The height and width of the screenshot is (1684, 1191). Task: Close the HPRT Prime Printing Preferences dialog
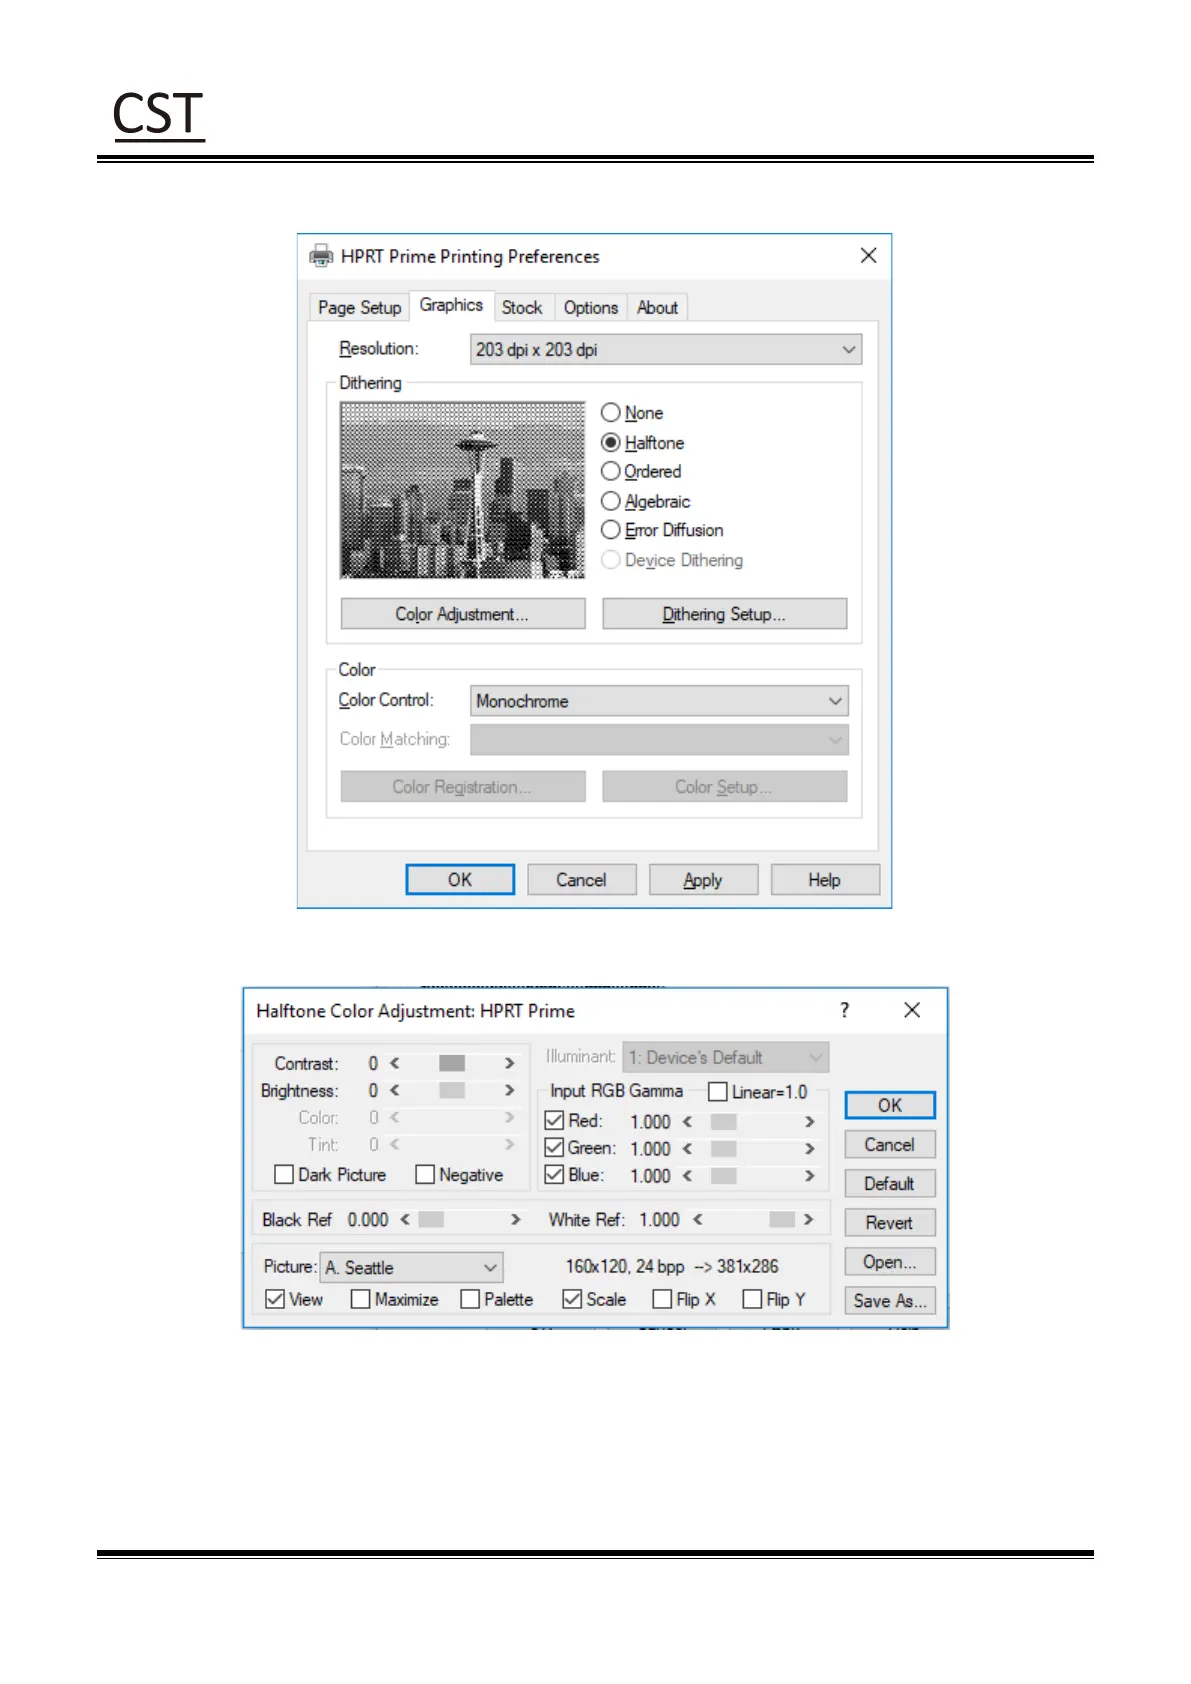pyautogui.click(x=868, y=255)
